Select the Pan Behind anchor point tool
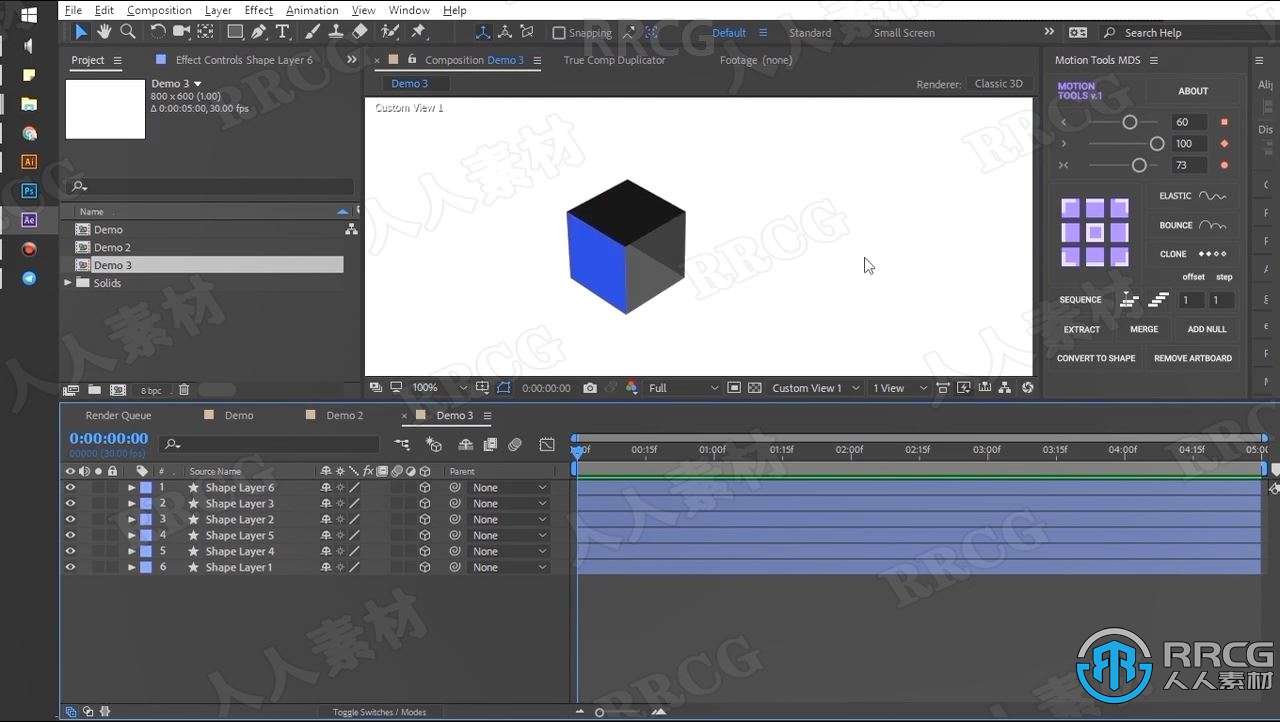Screen dimensions: 1280x722 [205, 32]
